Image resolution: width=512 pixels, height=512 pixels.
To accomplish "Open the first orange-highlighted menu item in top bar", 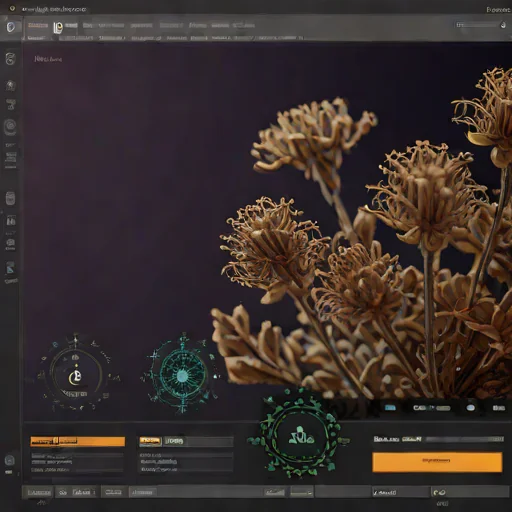I will point(38,25).
